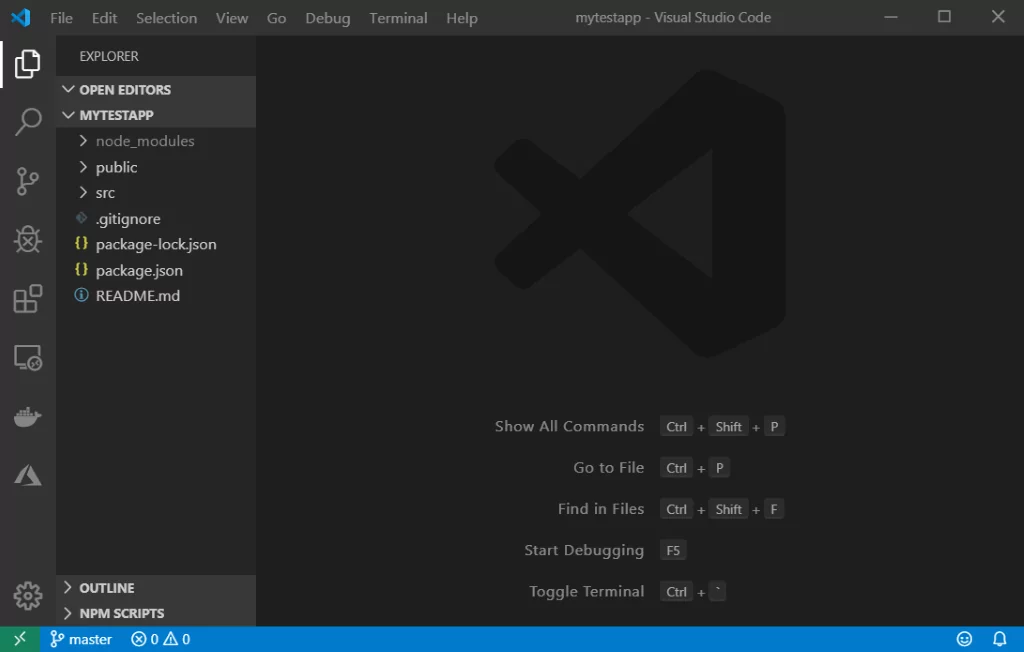1024x652 pixels.
Task: Open the Manage gear icon
Action: point(27,595)
